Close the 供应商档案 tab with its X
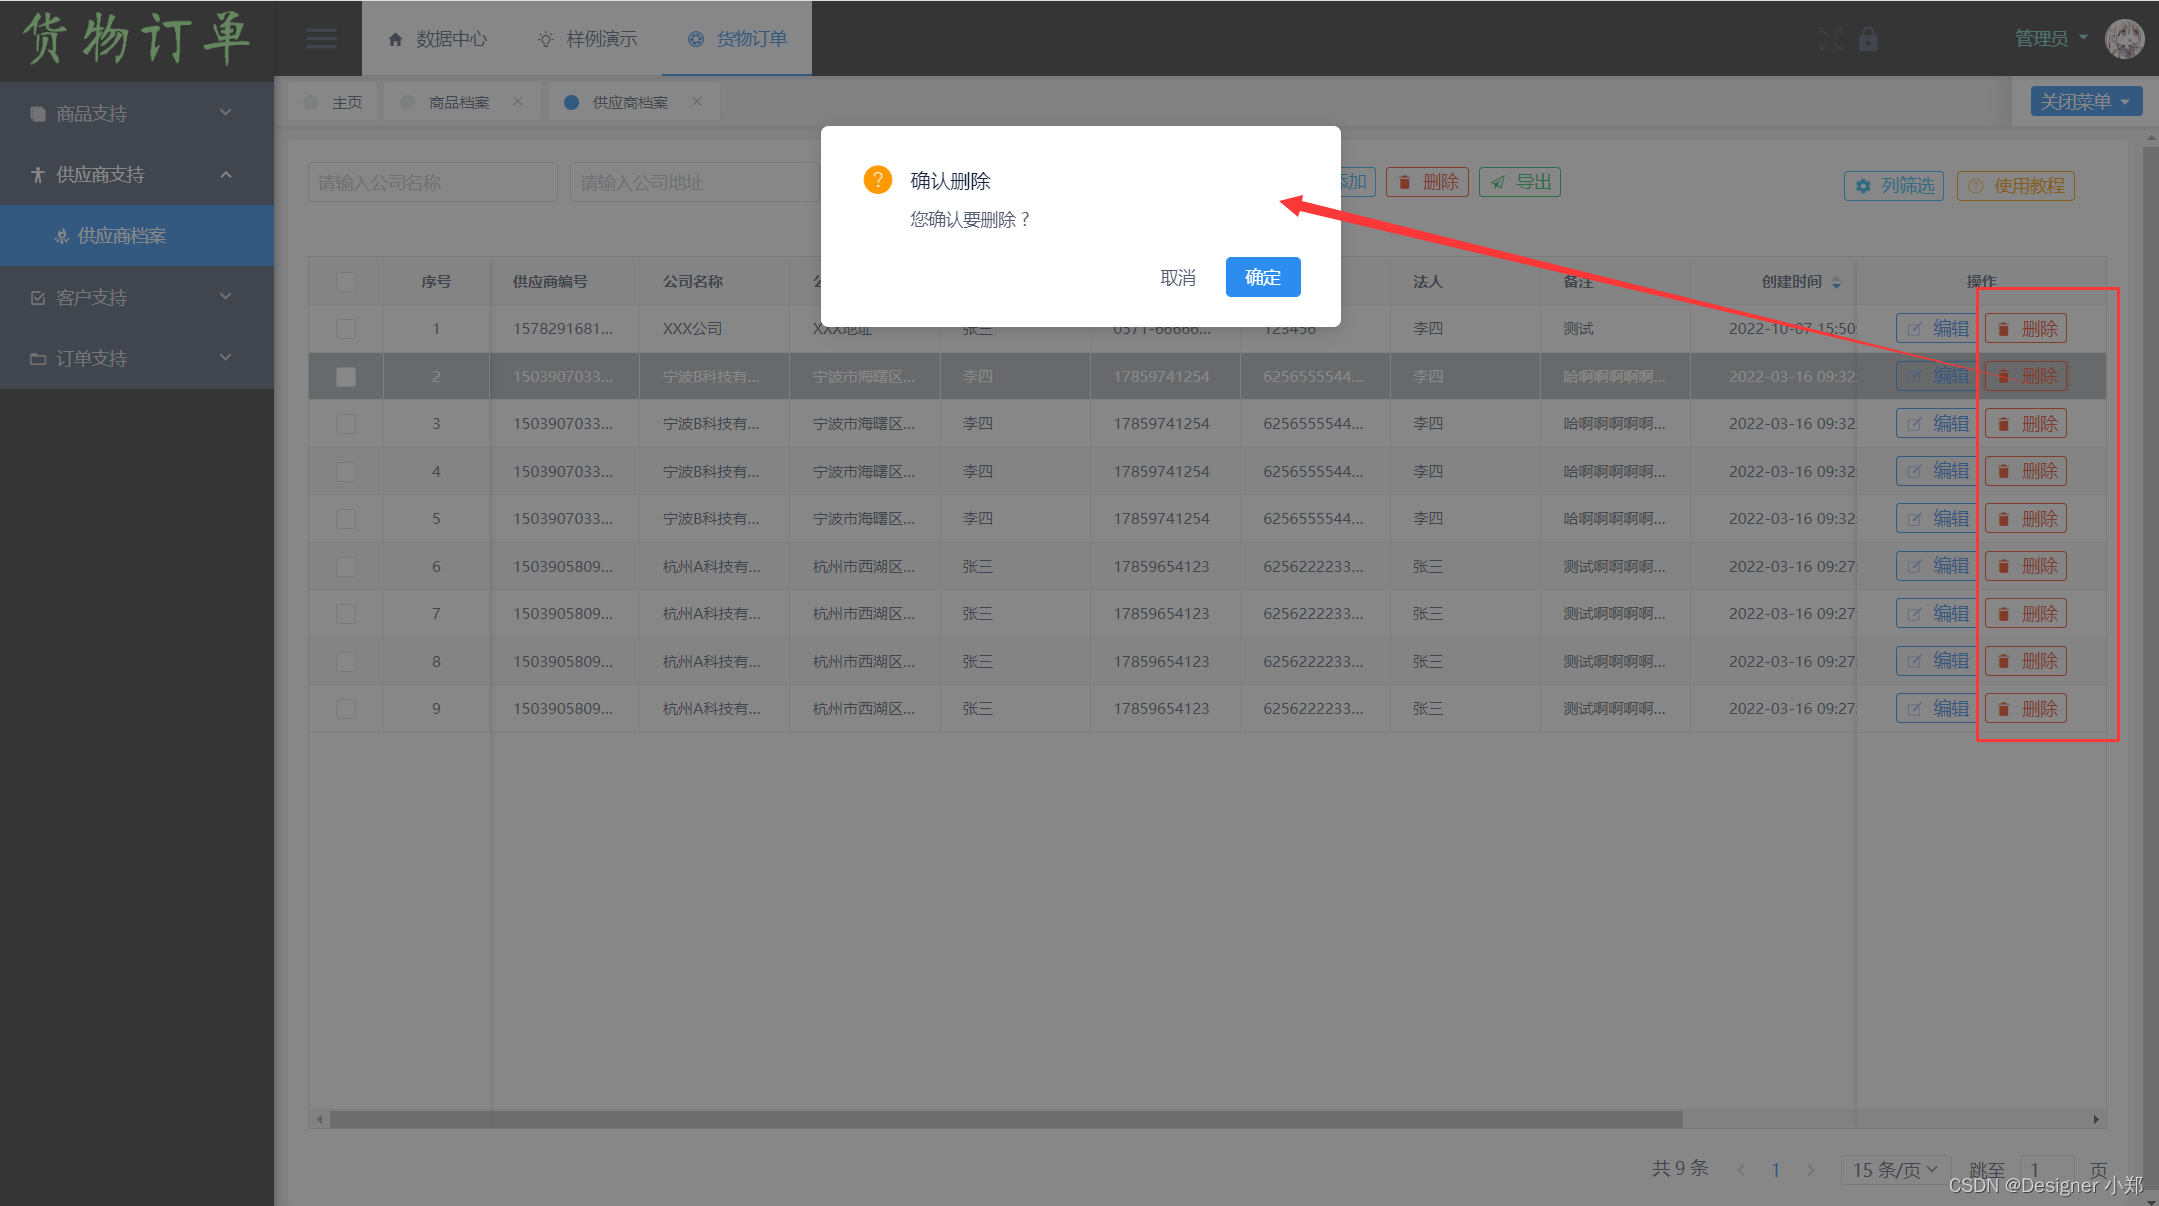Image resolution: width=2159 pixels, height=1206 pixels. tap(697, 102)
